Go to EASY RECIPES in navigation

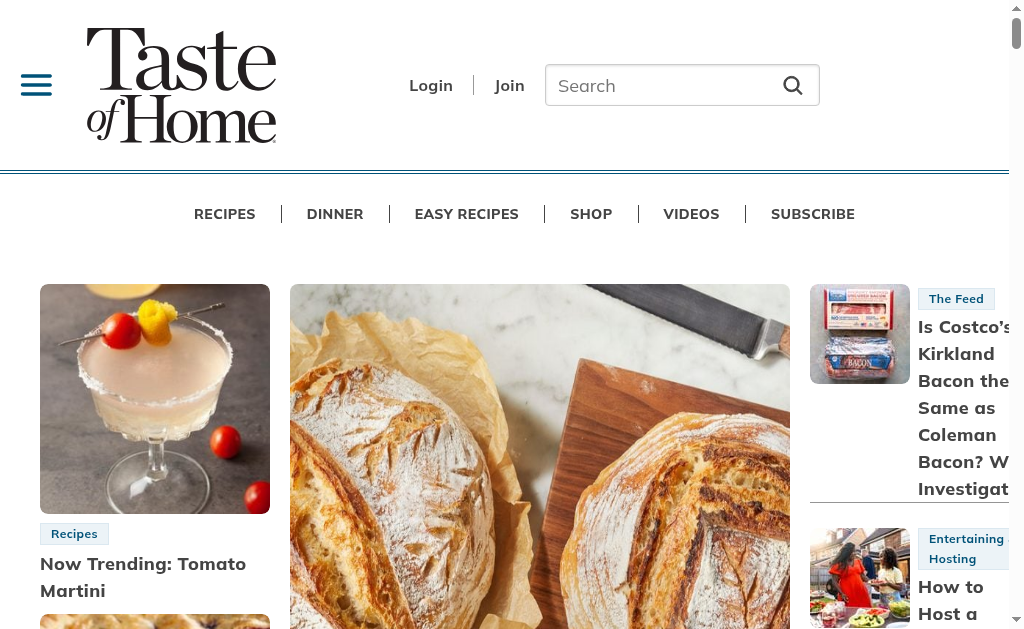(466, 214)
